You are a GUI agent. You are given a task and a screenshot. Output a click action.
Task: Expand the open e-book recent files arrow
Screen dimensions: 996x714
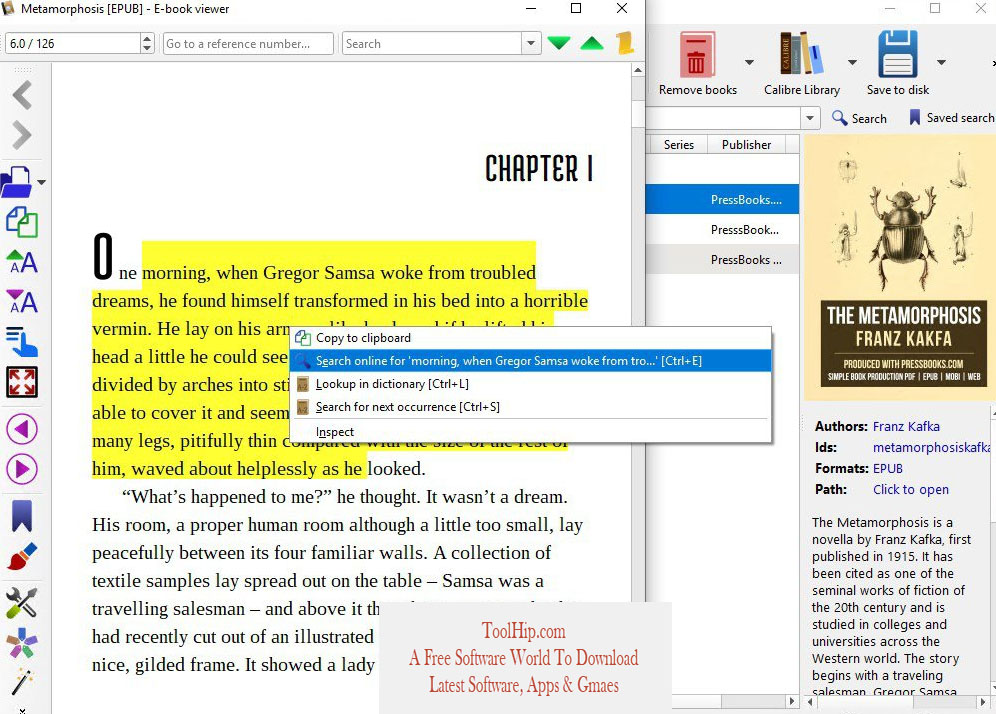coord(42,182)
